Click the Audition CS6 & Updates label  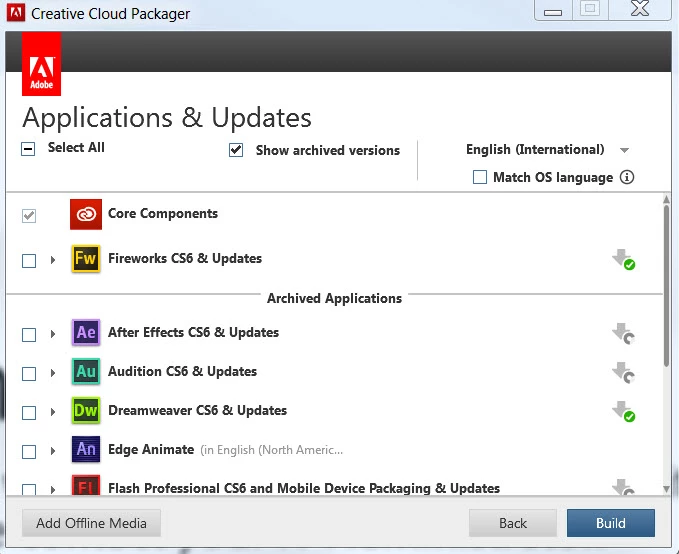click(182, 371)
